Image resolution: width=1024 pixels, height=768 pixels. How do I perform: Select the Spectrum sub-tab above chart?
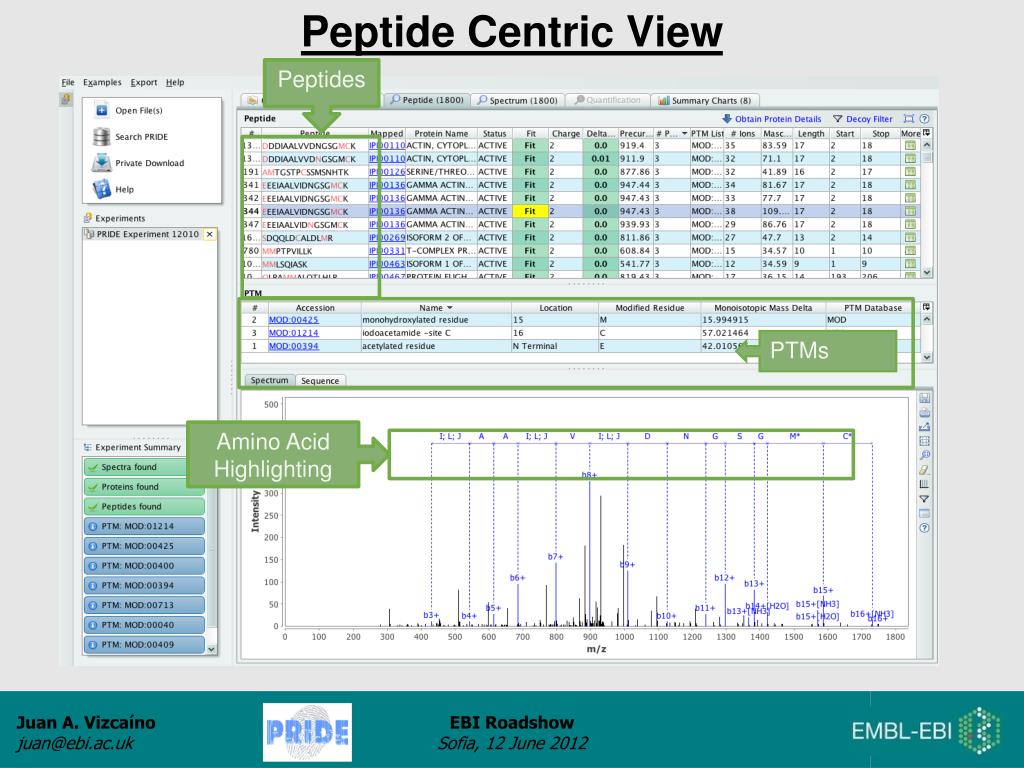269,380
